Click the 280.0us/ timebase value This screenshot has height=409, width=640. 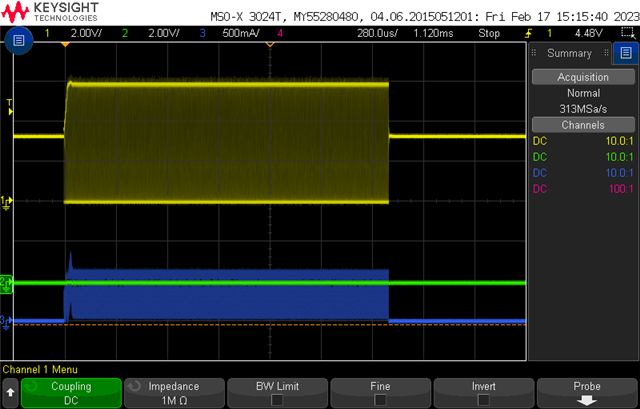377,33
